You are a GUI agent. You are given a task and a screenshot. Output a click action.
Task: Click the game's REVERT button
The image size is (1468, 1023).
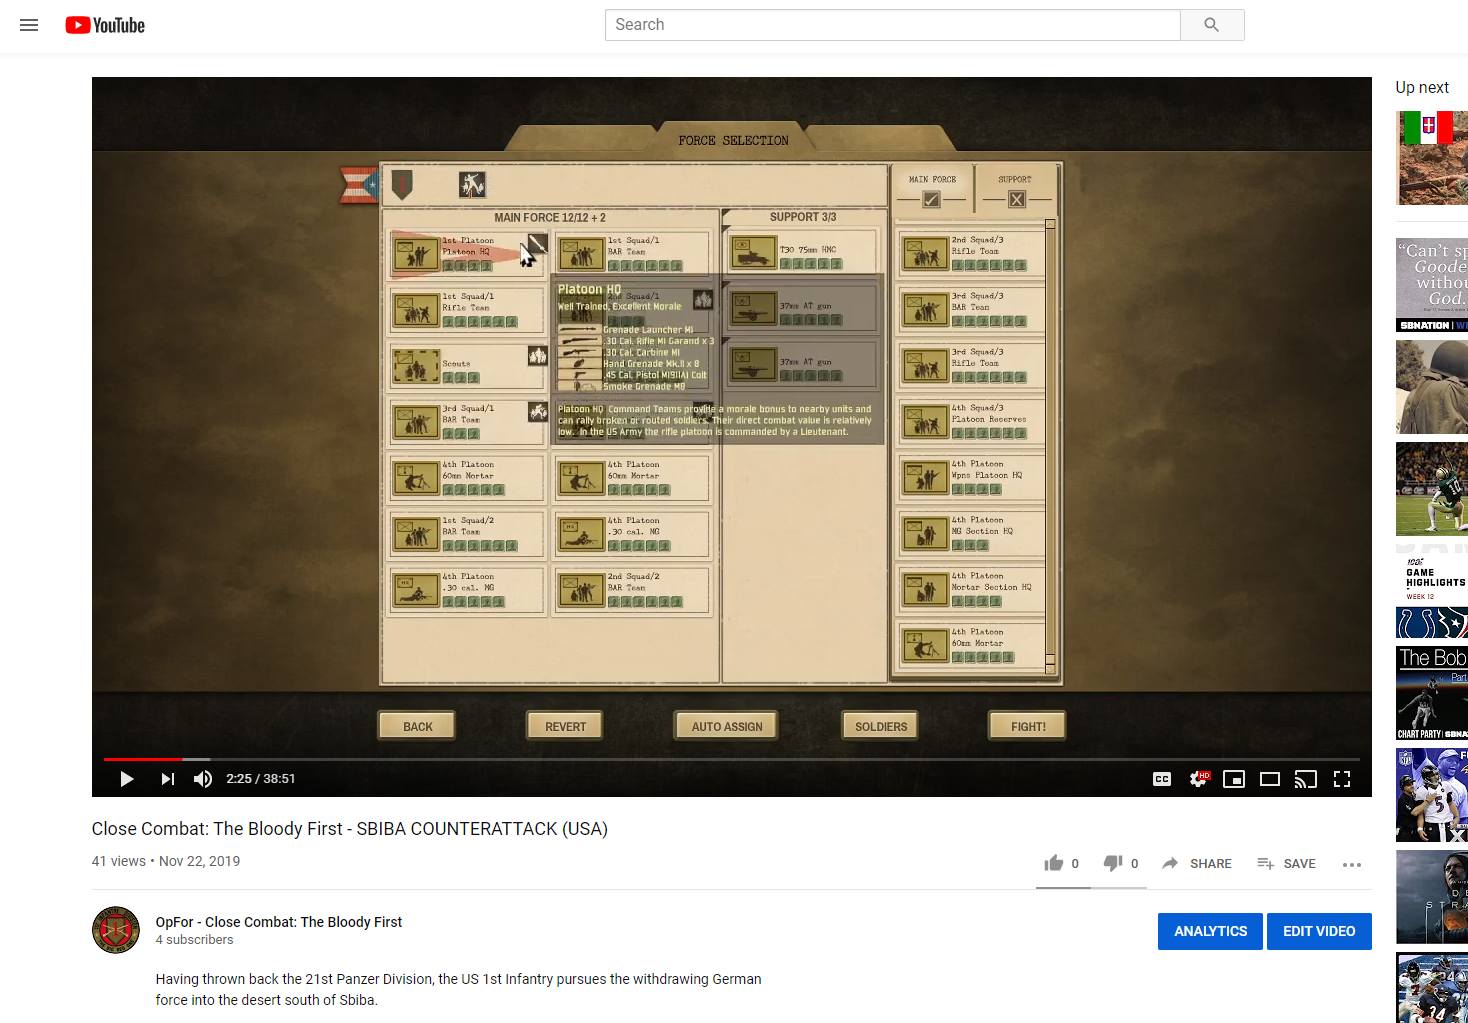click(565, 726)
